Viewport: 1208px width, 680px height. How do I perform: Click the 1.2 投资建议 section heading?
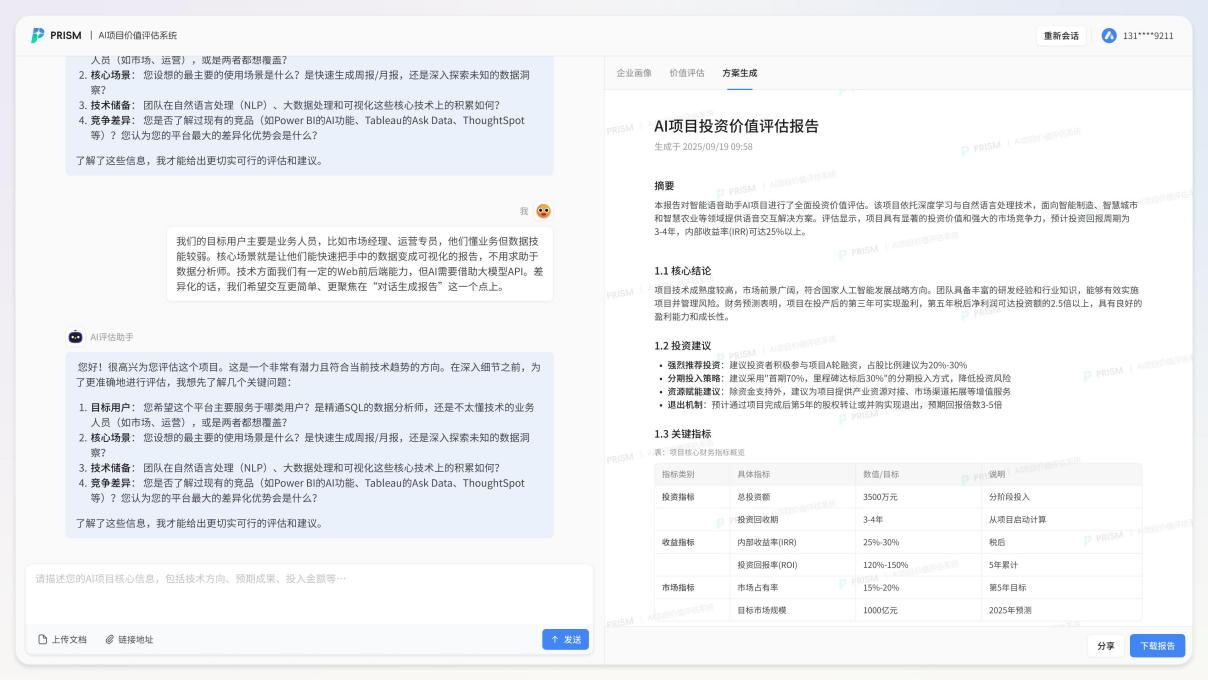click(682, 346)
